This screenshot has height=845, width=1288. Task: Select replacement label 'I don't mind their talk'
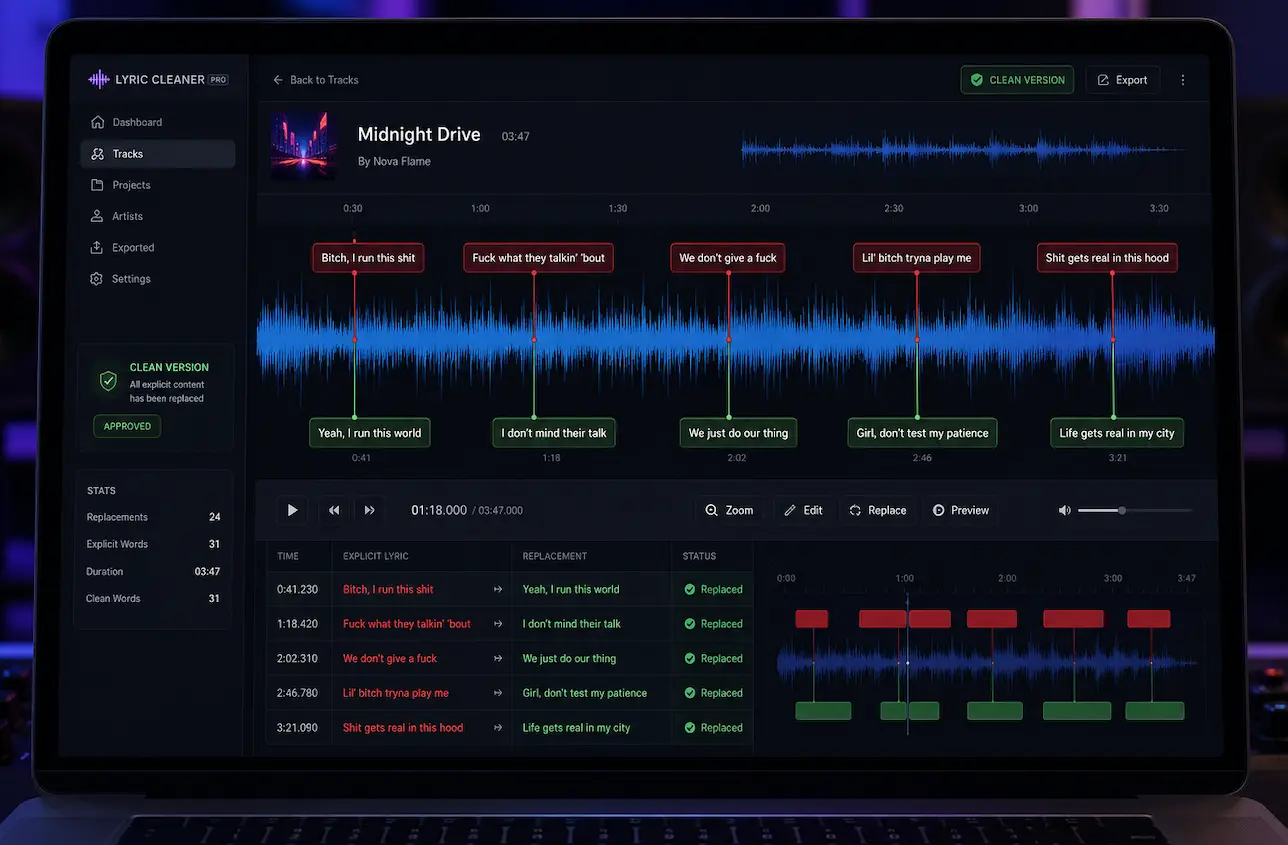554,433
